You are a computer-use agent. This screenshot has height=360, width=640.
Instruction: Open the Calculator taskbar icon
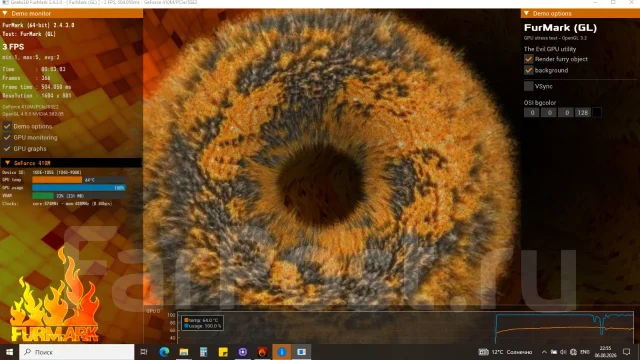203,352
